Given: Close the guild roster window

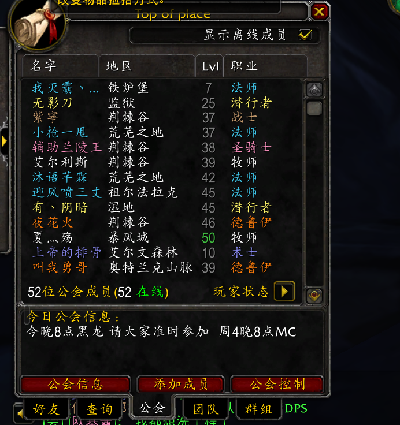Looking at the screenshot, I should click(x=319, y=12).
